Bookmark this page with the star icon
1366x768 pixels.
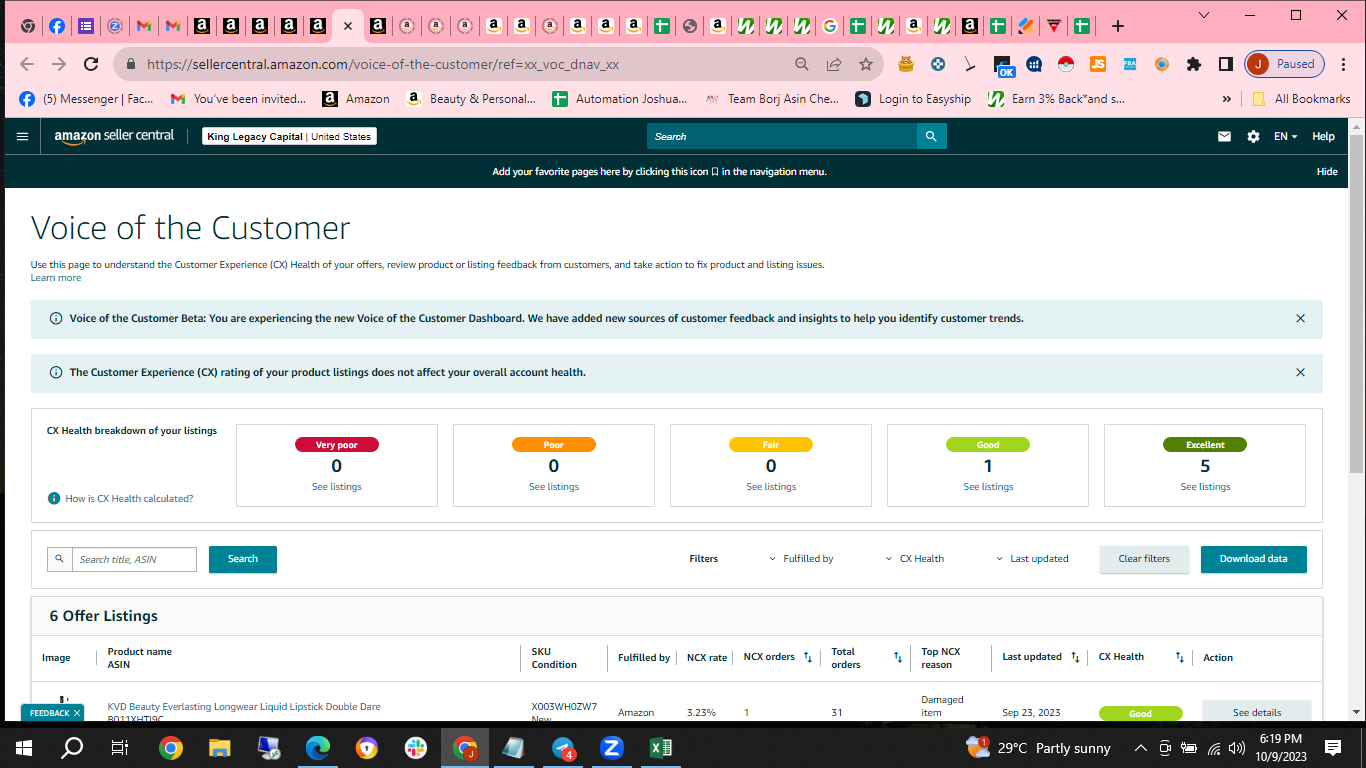pos(866,64)
